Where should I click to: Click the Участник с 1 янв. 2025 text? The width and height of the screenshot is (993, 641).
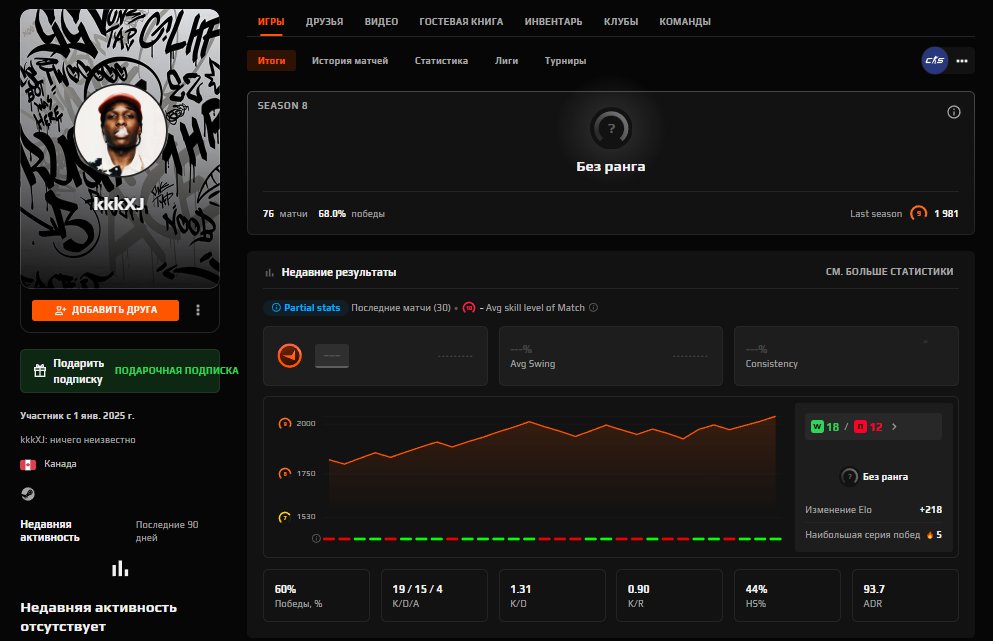[x=77, y=416]
